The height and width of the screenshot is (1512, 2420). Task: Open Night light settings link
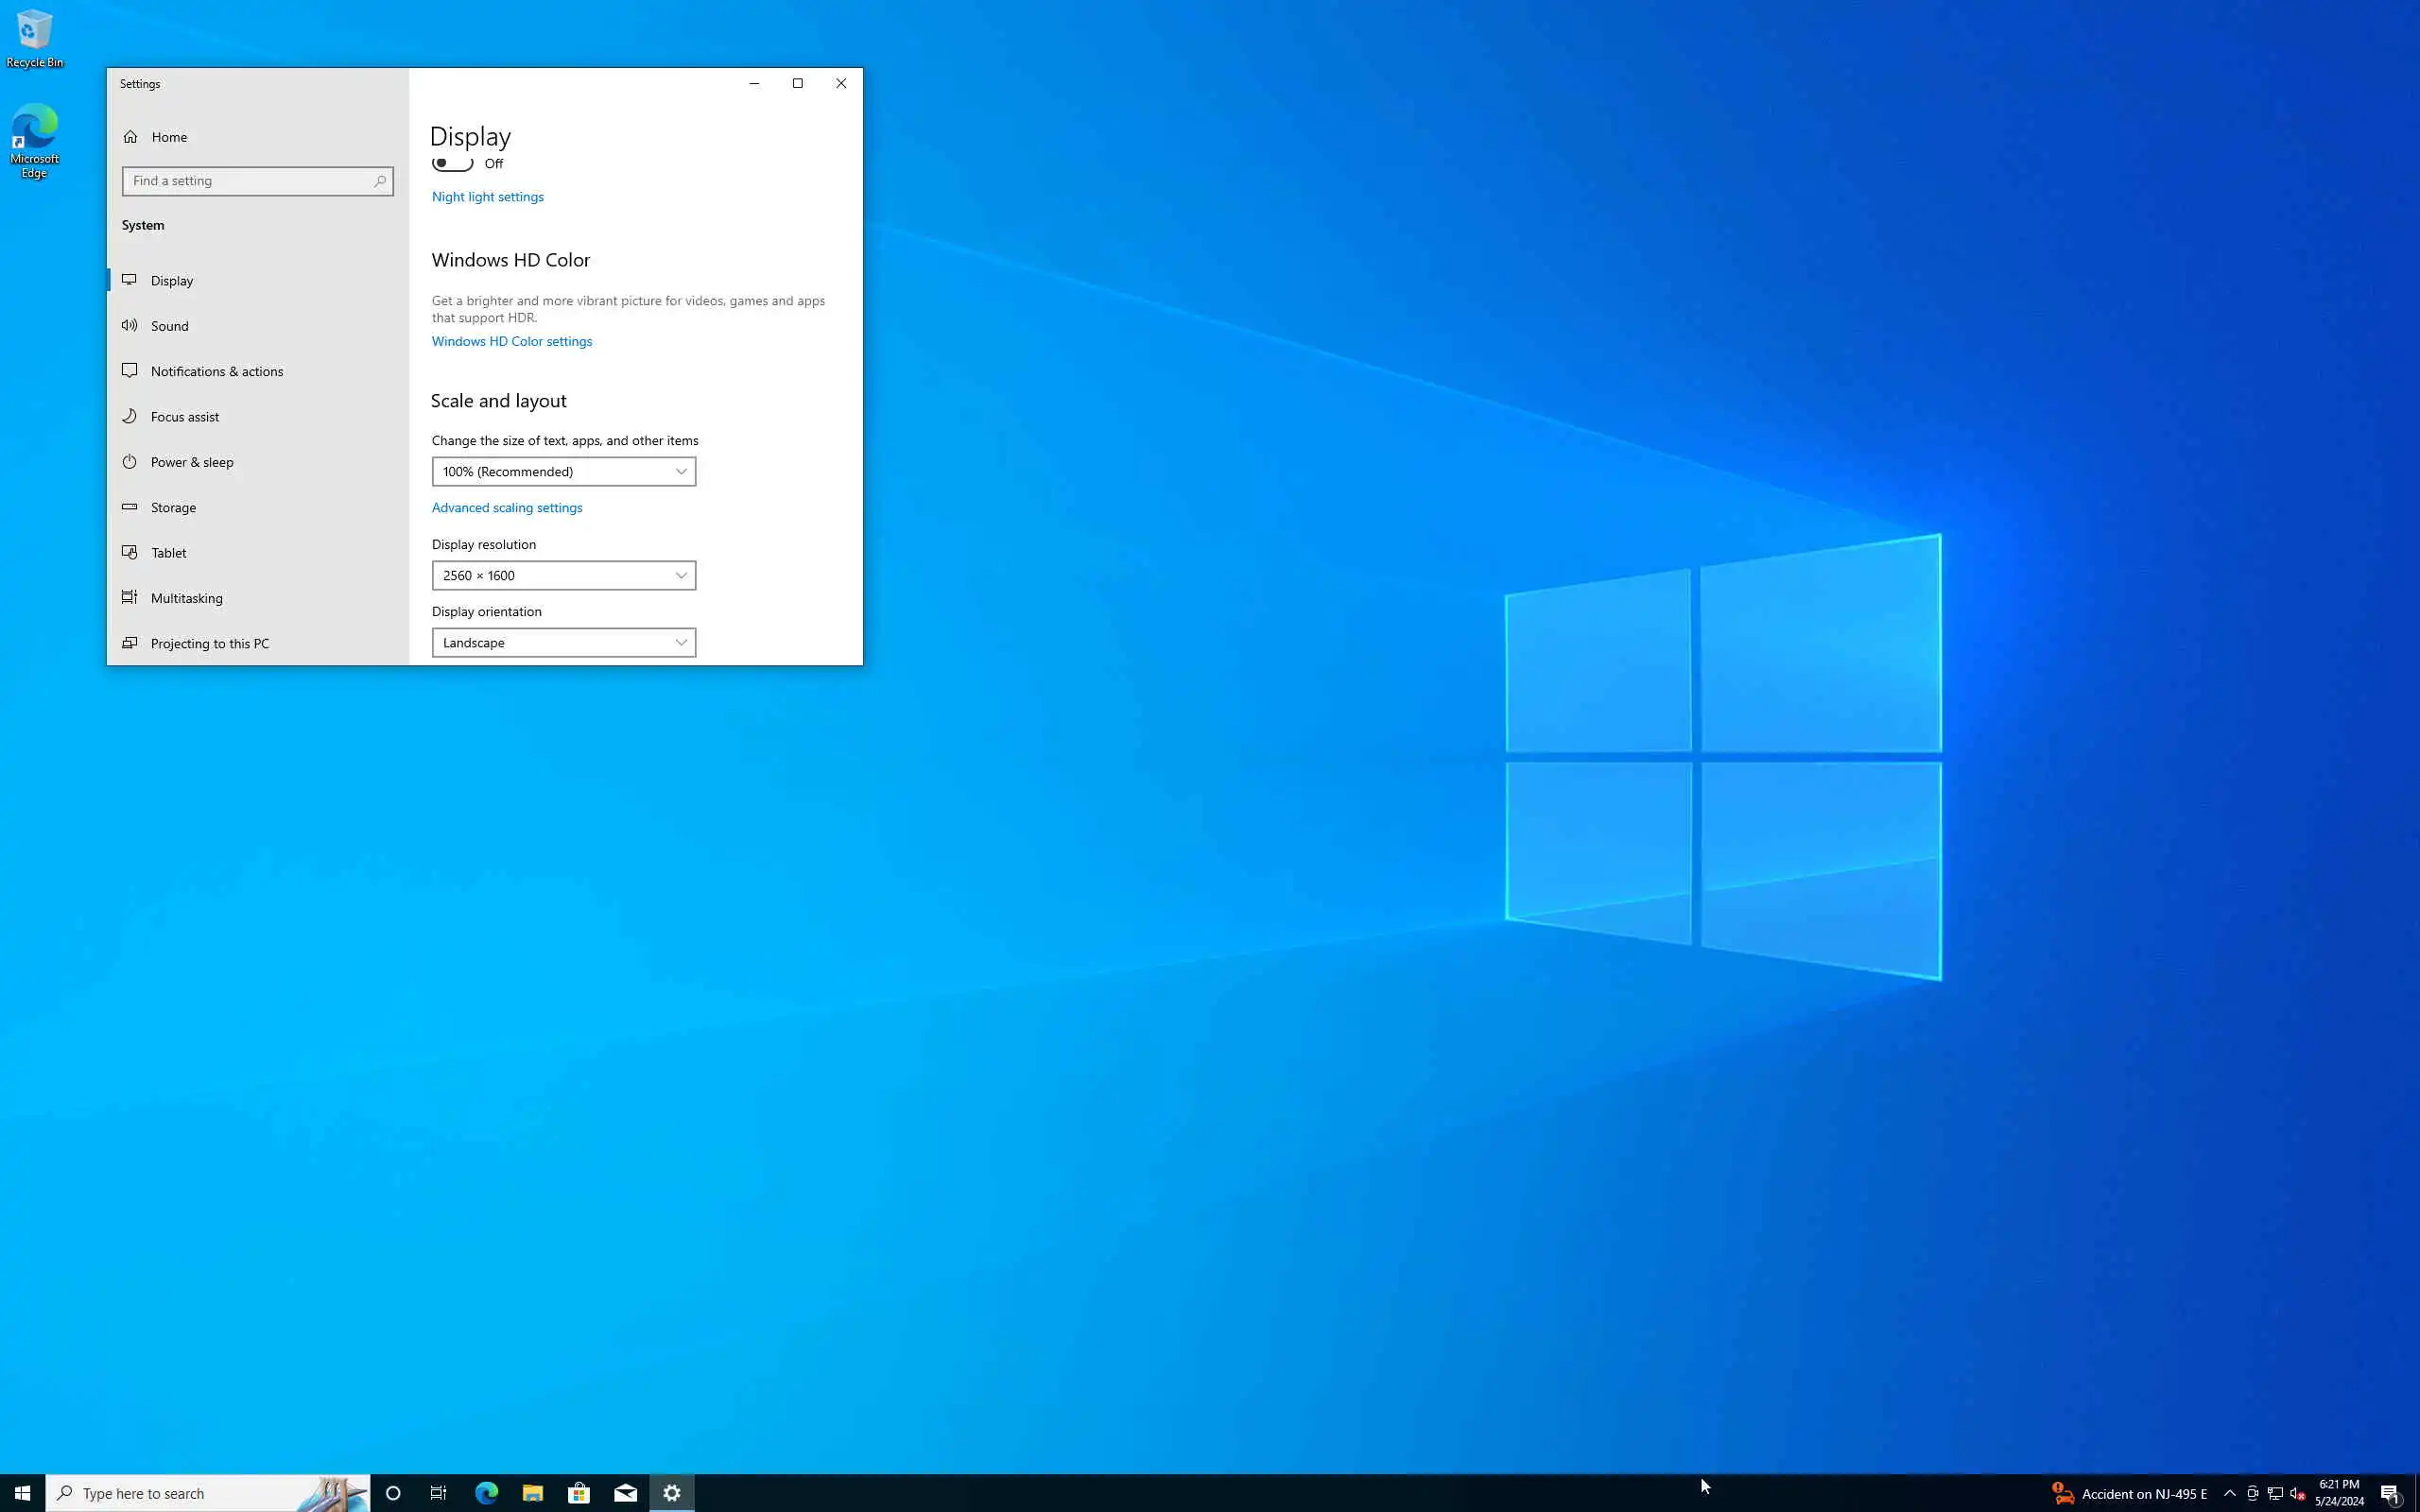click(487, 197)
